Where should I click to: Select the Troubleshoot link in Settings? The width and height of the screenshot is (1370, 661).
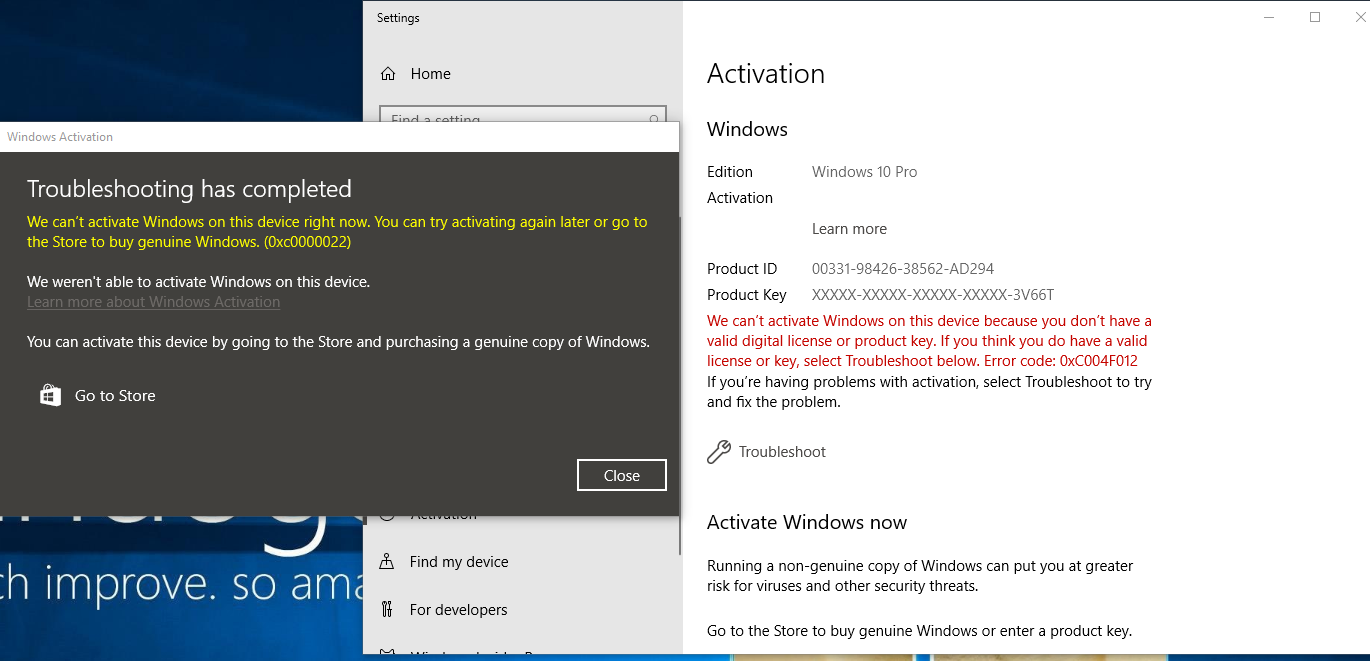[782, 452]
